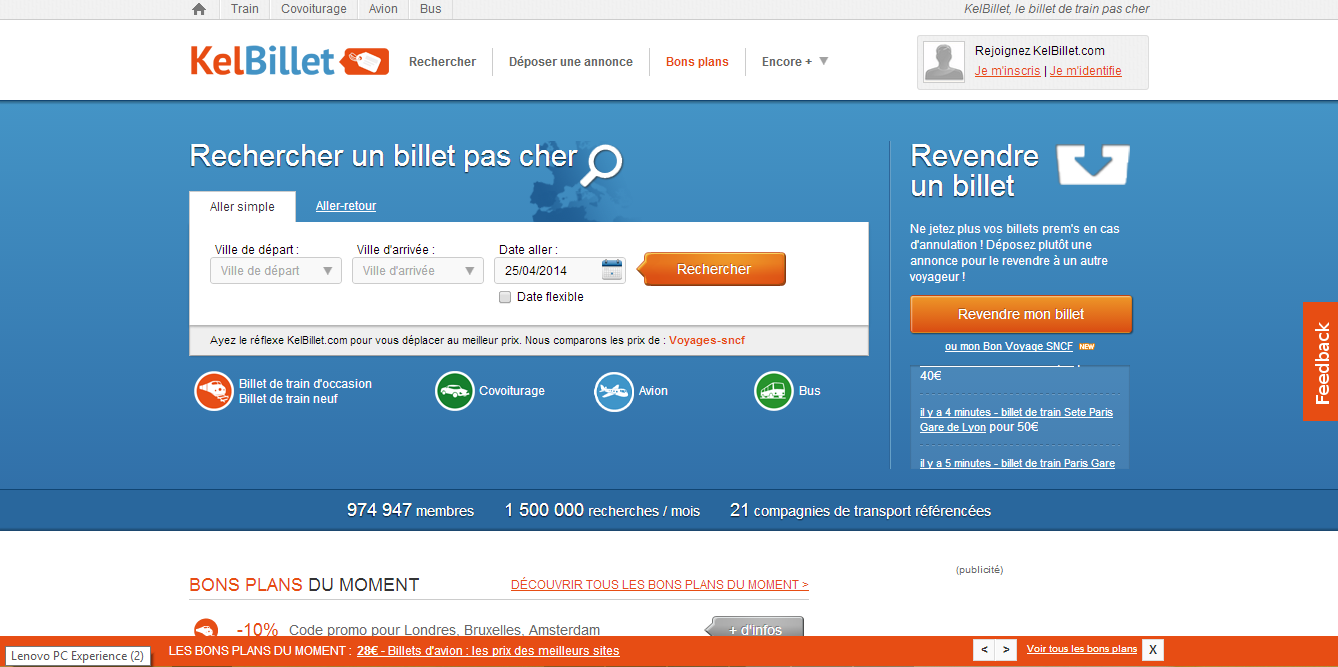The width and height of the screenshot is (1338, 667).
Task: Click the Revendre mon billet button
Action: click(1021, 314)
